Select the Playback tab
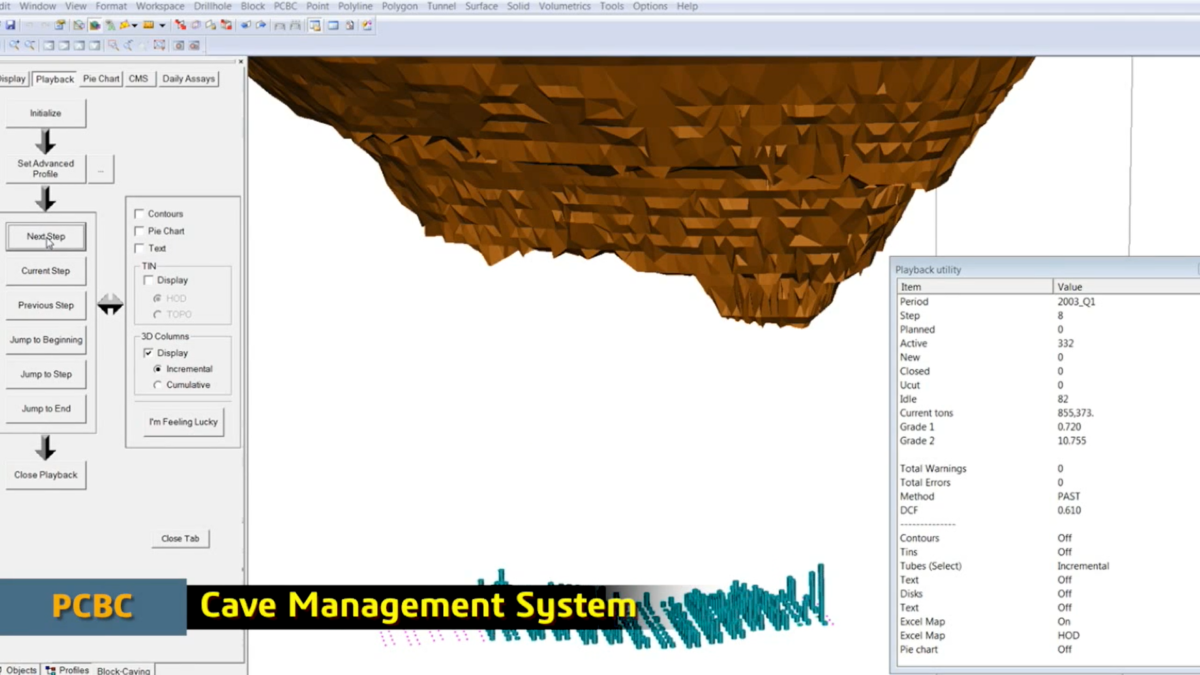The image size is (1200, 675). 54,79
